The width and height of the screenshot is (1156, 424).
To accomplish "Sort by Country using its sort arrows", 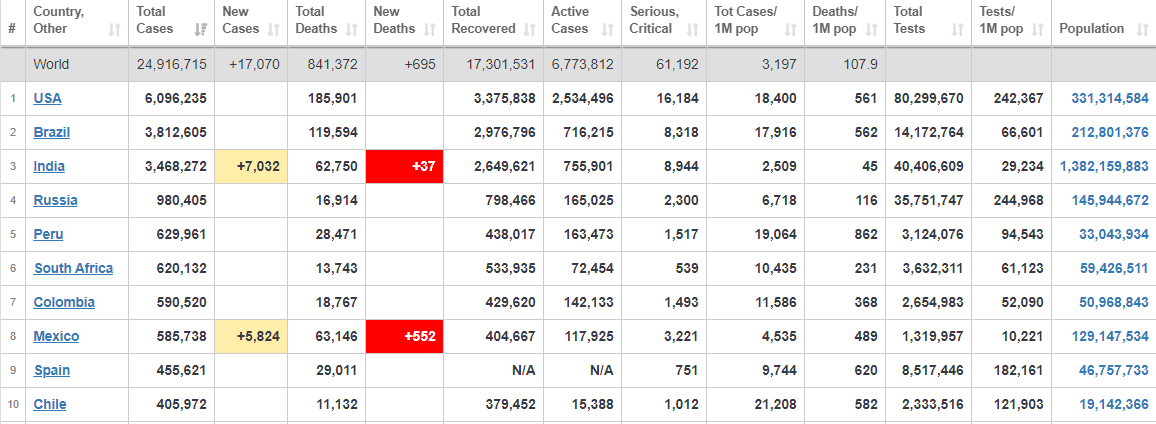I will [114, 29].
